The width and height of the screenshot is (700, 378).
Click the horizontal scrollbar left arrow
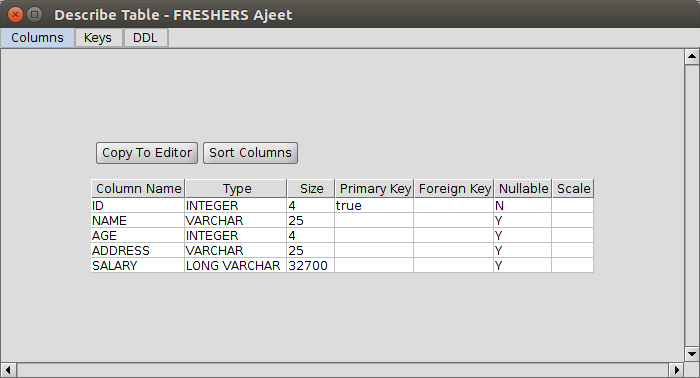click(x=8, y=370)
